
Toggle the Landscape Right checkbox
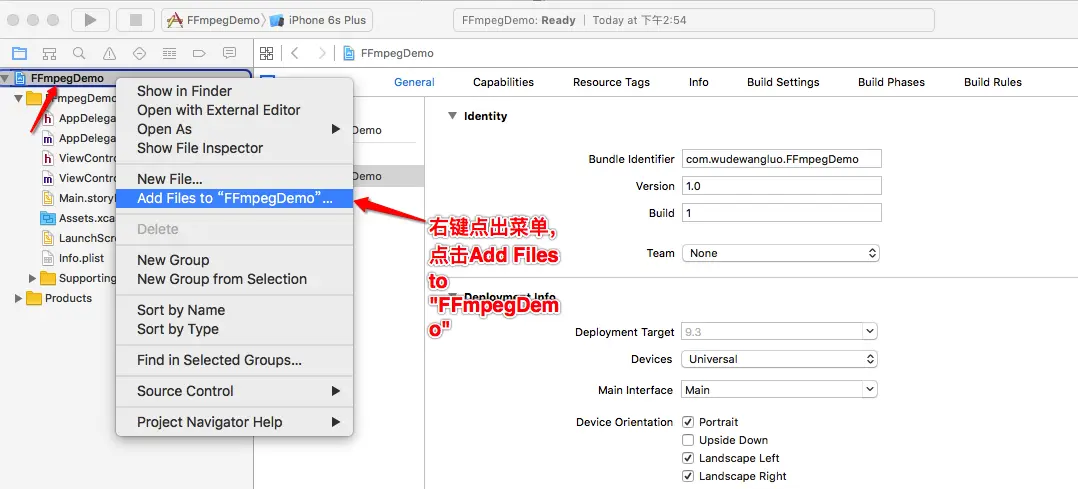pyautogui.click(x=688, y=476)
